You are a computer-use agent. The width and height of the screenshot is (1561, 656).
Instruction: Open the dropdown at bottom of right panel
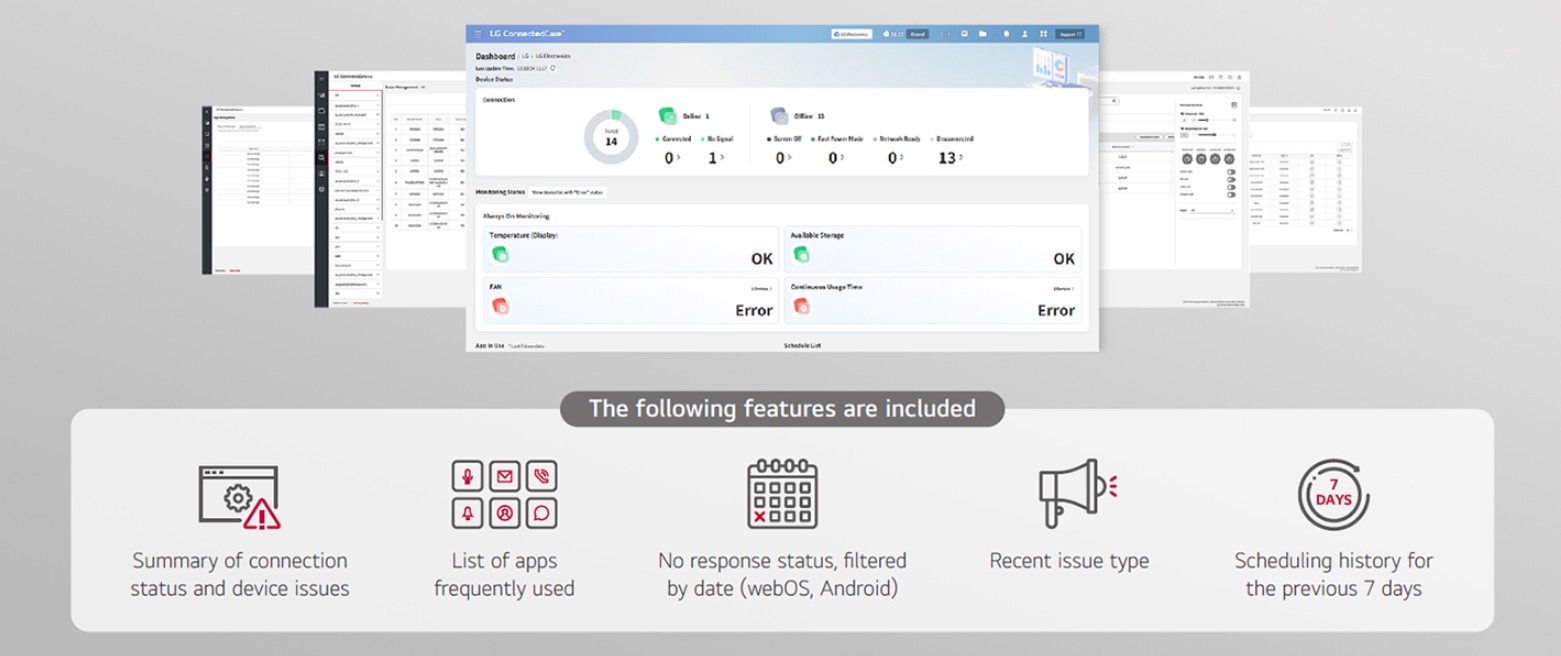[1212, 211]
